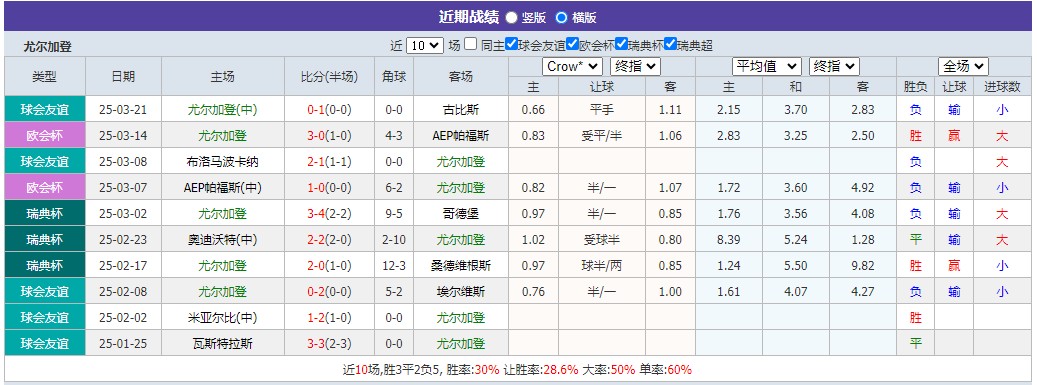Viewport: 1037px width, 385px height.
Task: Open away team 埃尔维斯
Action: coord(460,292)
